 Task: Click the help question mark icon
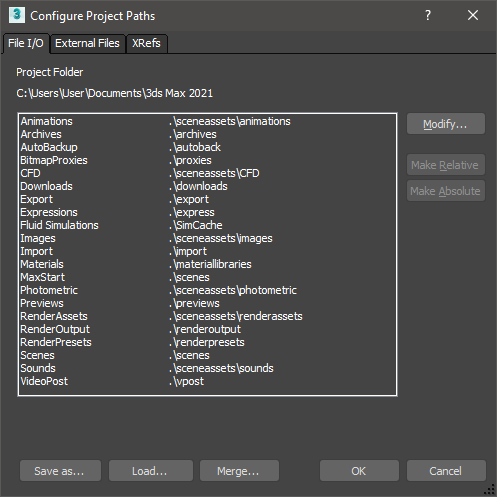click(x=428, y=15)
